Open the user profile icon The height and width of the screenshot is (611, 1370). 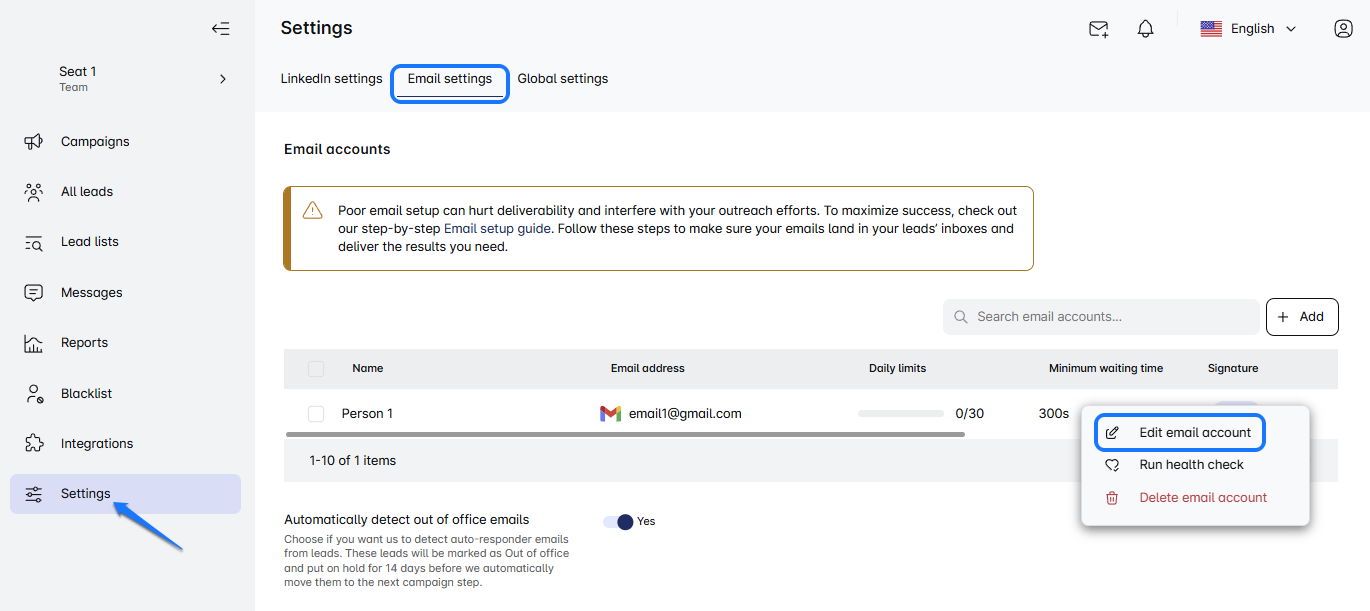(x=1343, y=29)
